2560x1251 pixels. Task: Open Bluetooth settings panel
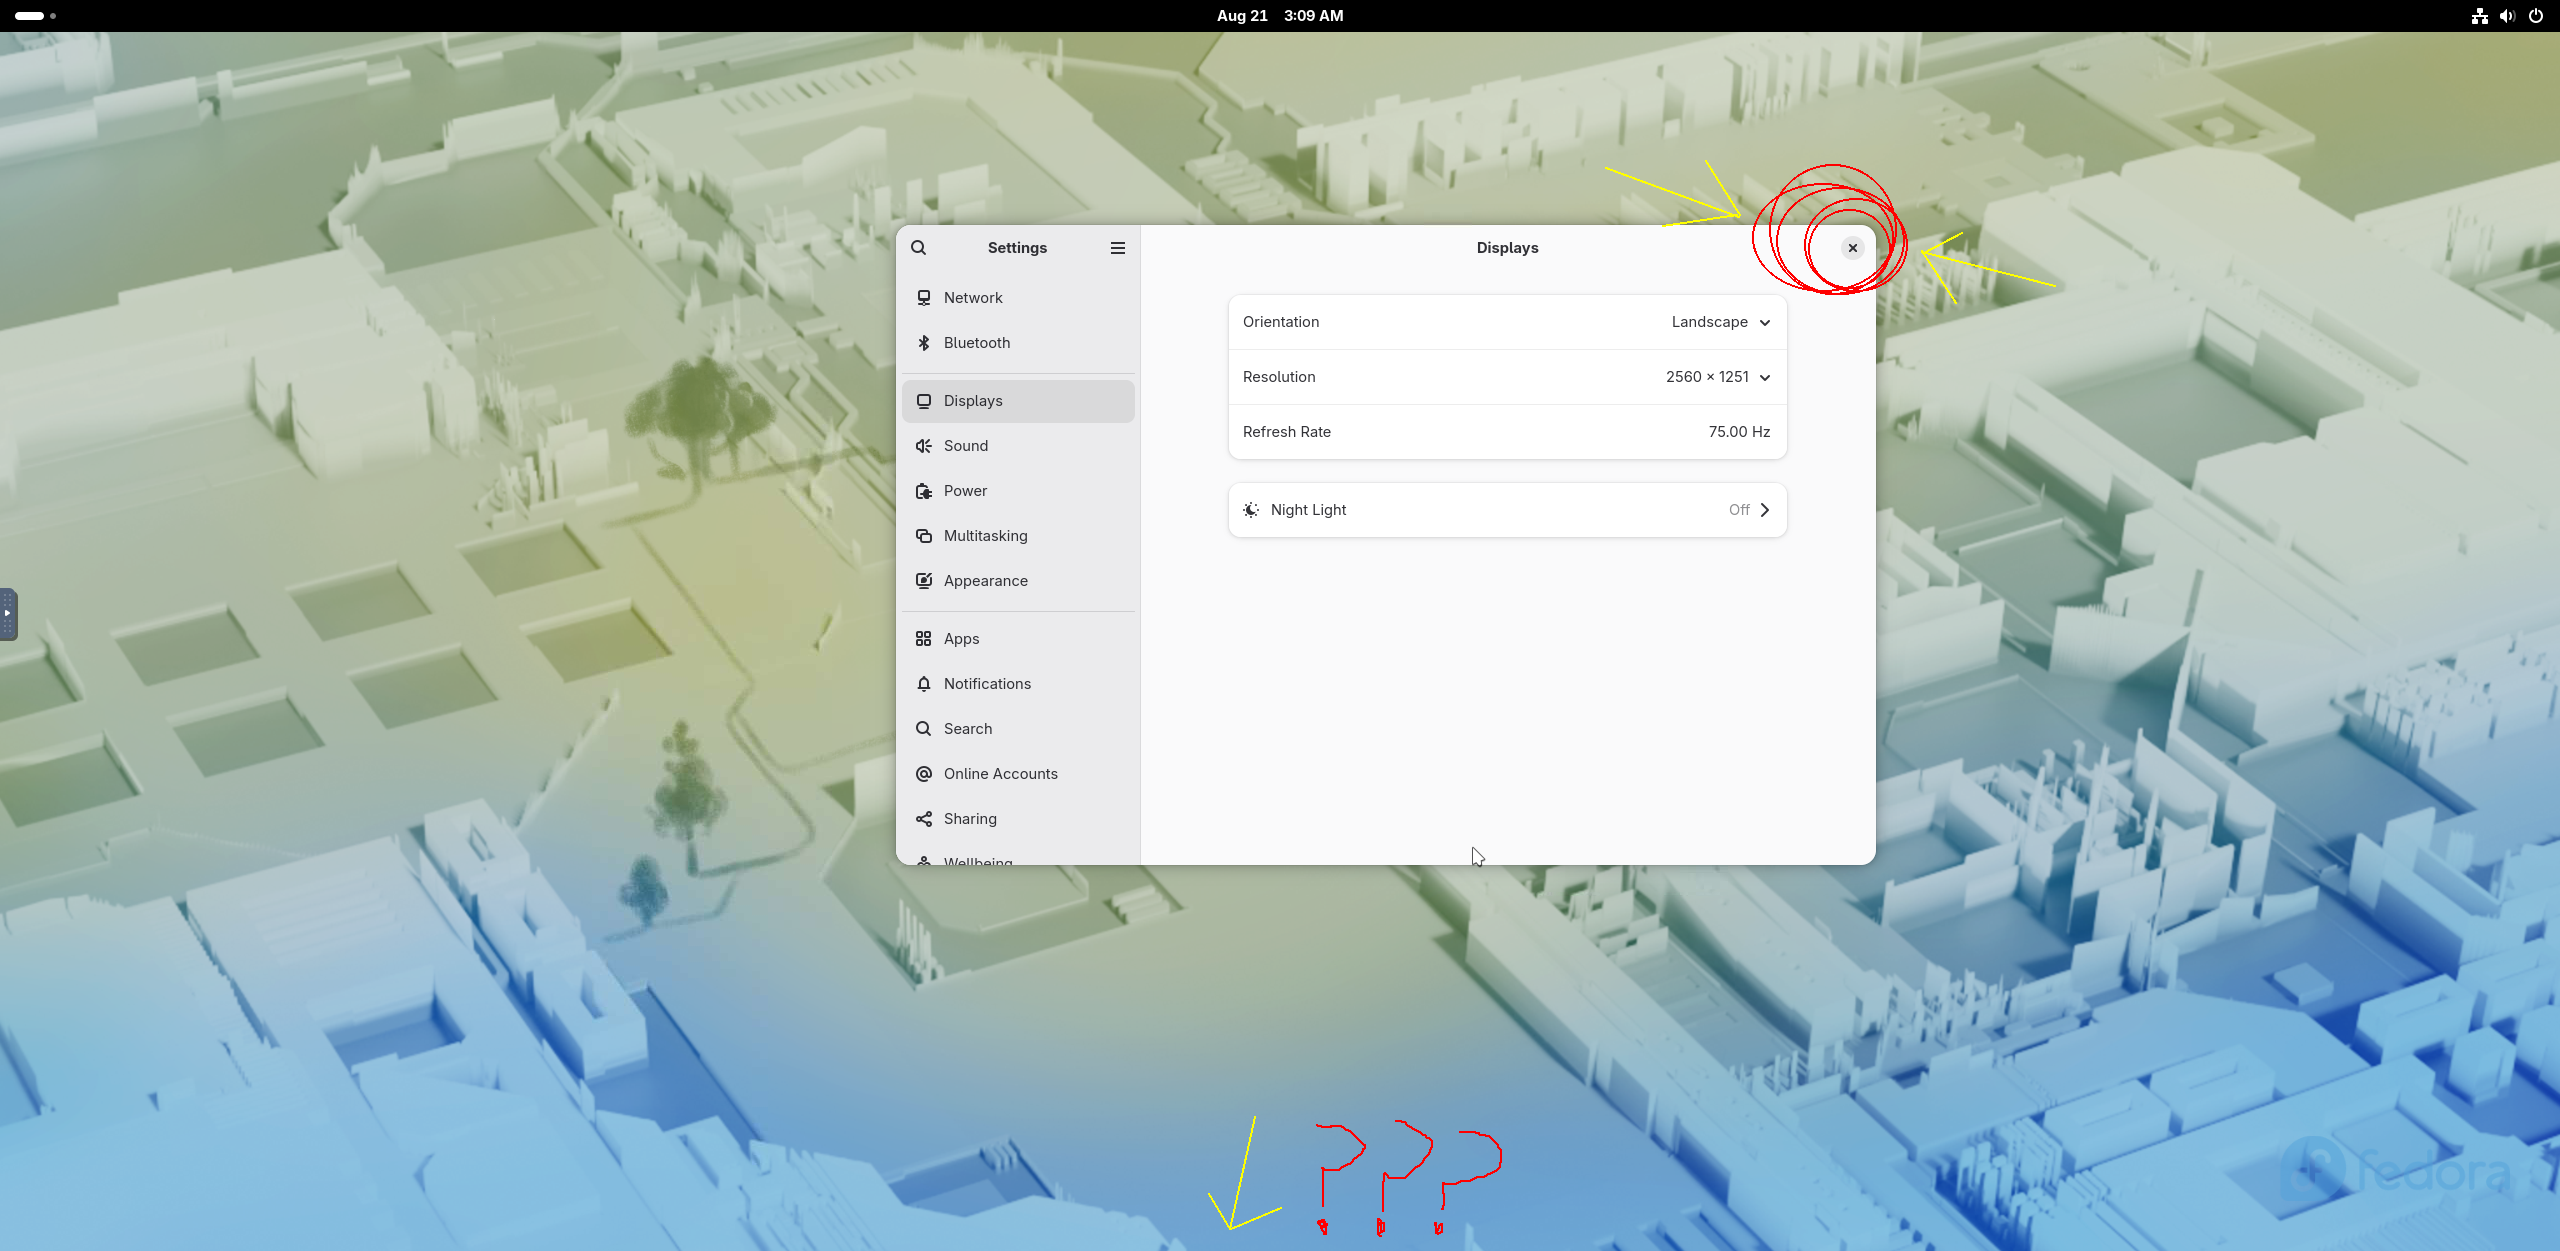point(1018,343)
